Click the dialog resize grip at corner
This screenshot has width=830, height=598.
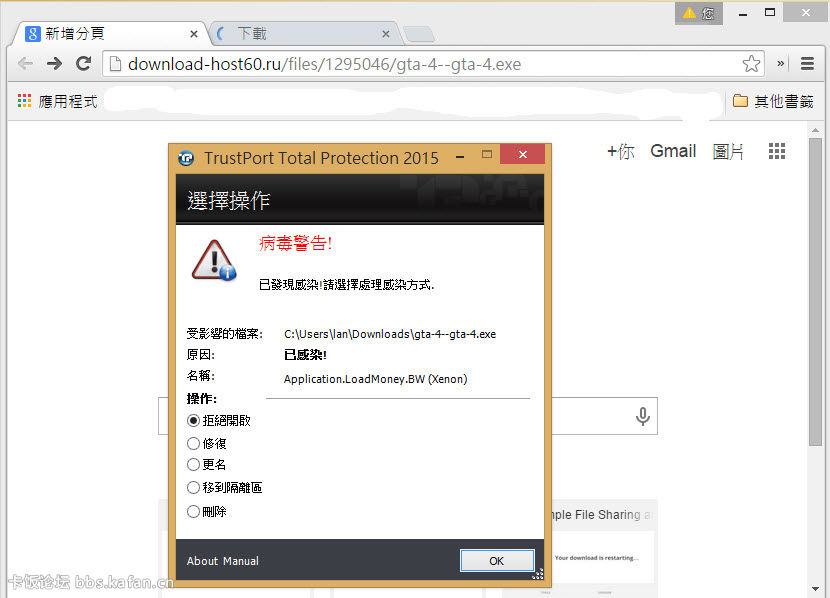tap(538, 575)
